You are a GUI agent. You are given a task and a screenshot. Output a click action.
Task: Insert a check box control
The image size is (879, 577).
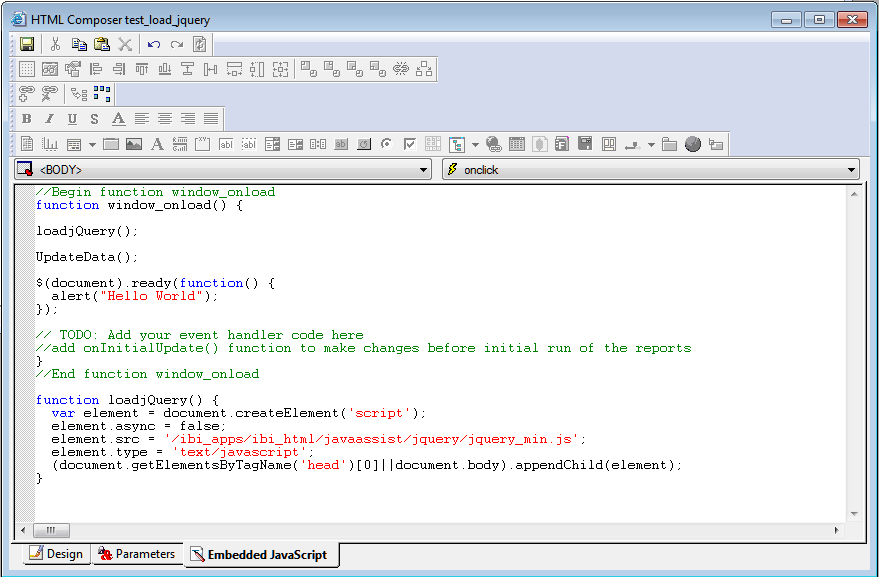click(410, 144)
